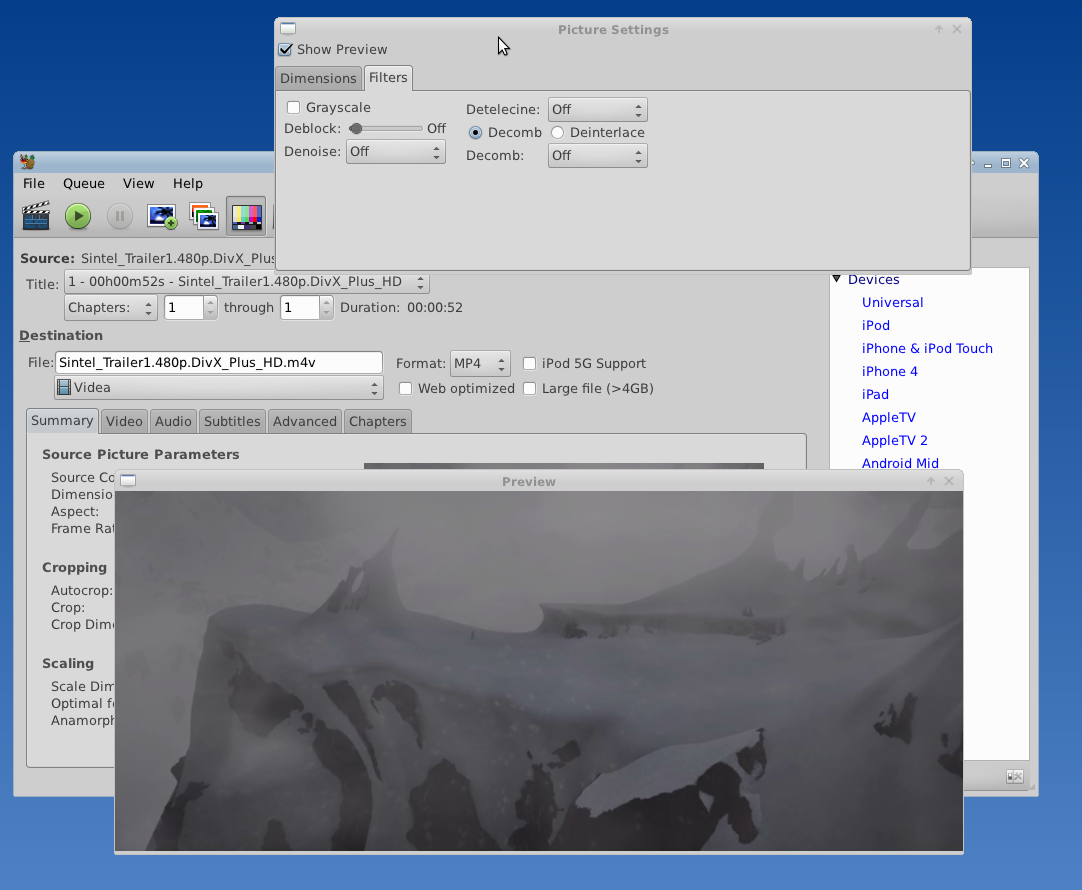This screenshot has width=1082, height=890.
Task: Open the Advanced tab
Action: tap(304, 422)
